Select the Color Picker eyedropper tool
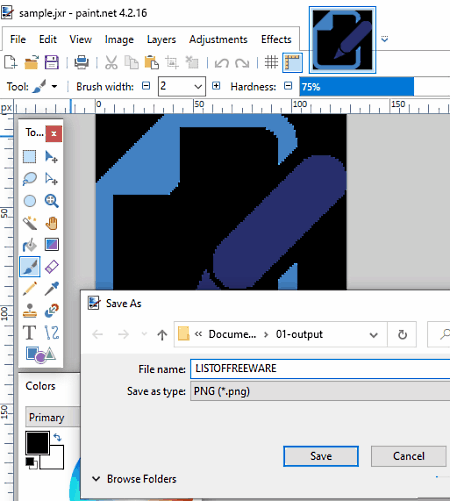The width and height of the screenshot is (450, 501). 51,289
